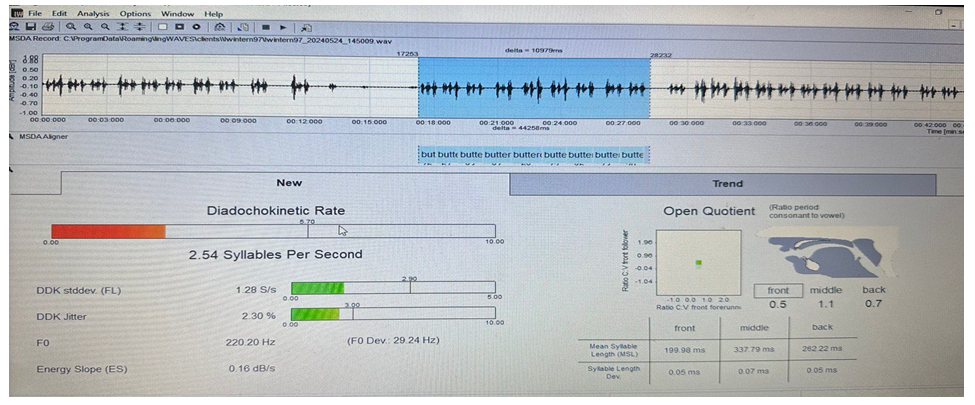Switch to the Trend tab
The image size is (975, 405).
tap(727, 184)
